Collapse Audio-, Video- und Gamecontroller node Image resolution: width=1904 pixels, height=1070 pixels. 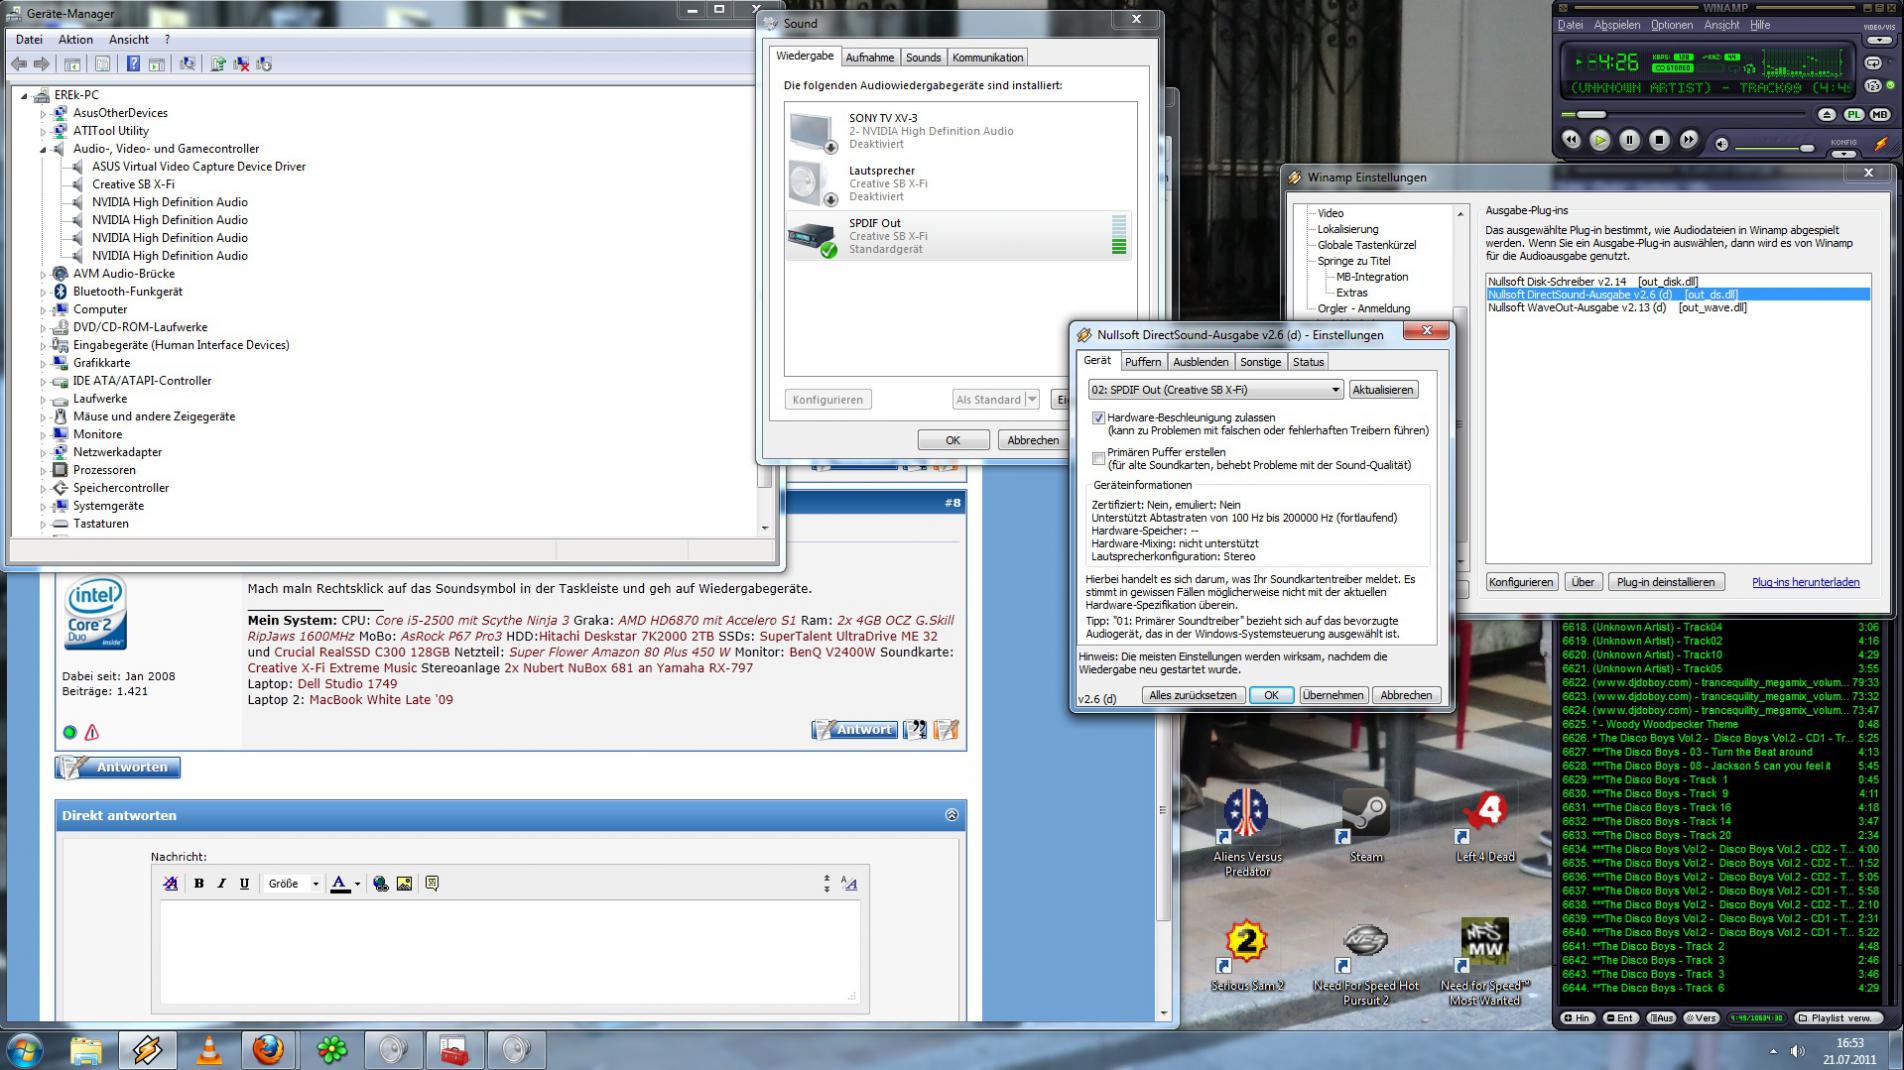click(x=43, y=149)
